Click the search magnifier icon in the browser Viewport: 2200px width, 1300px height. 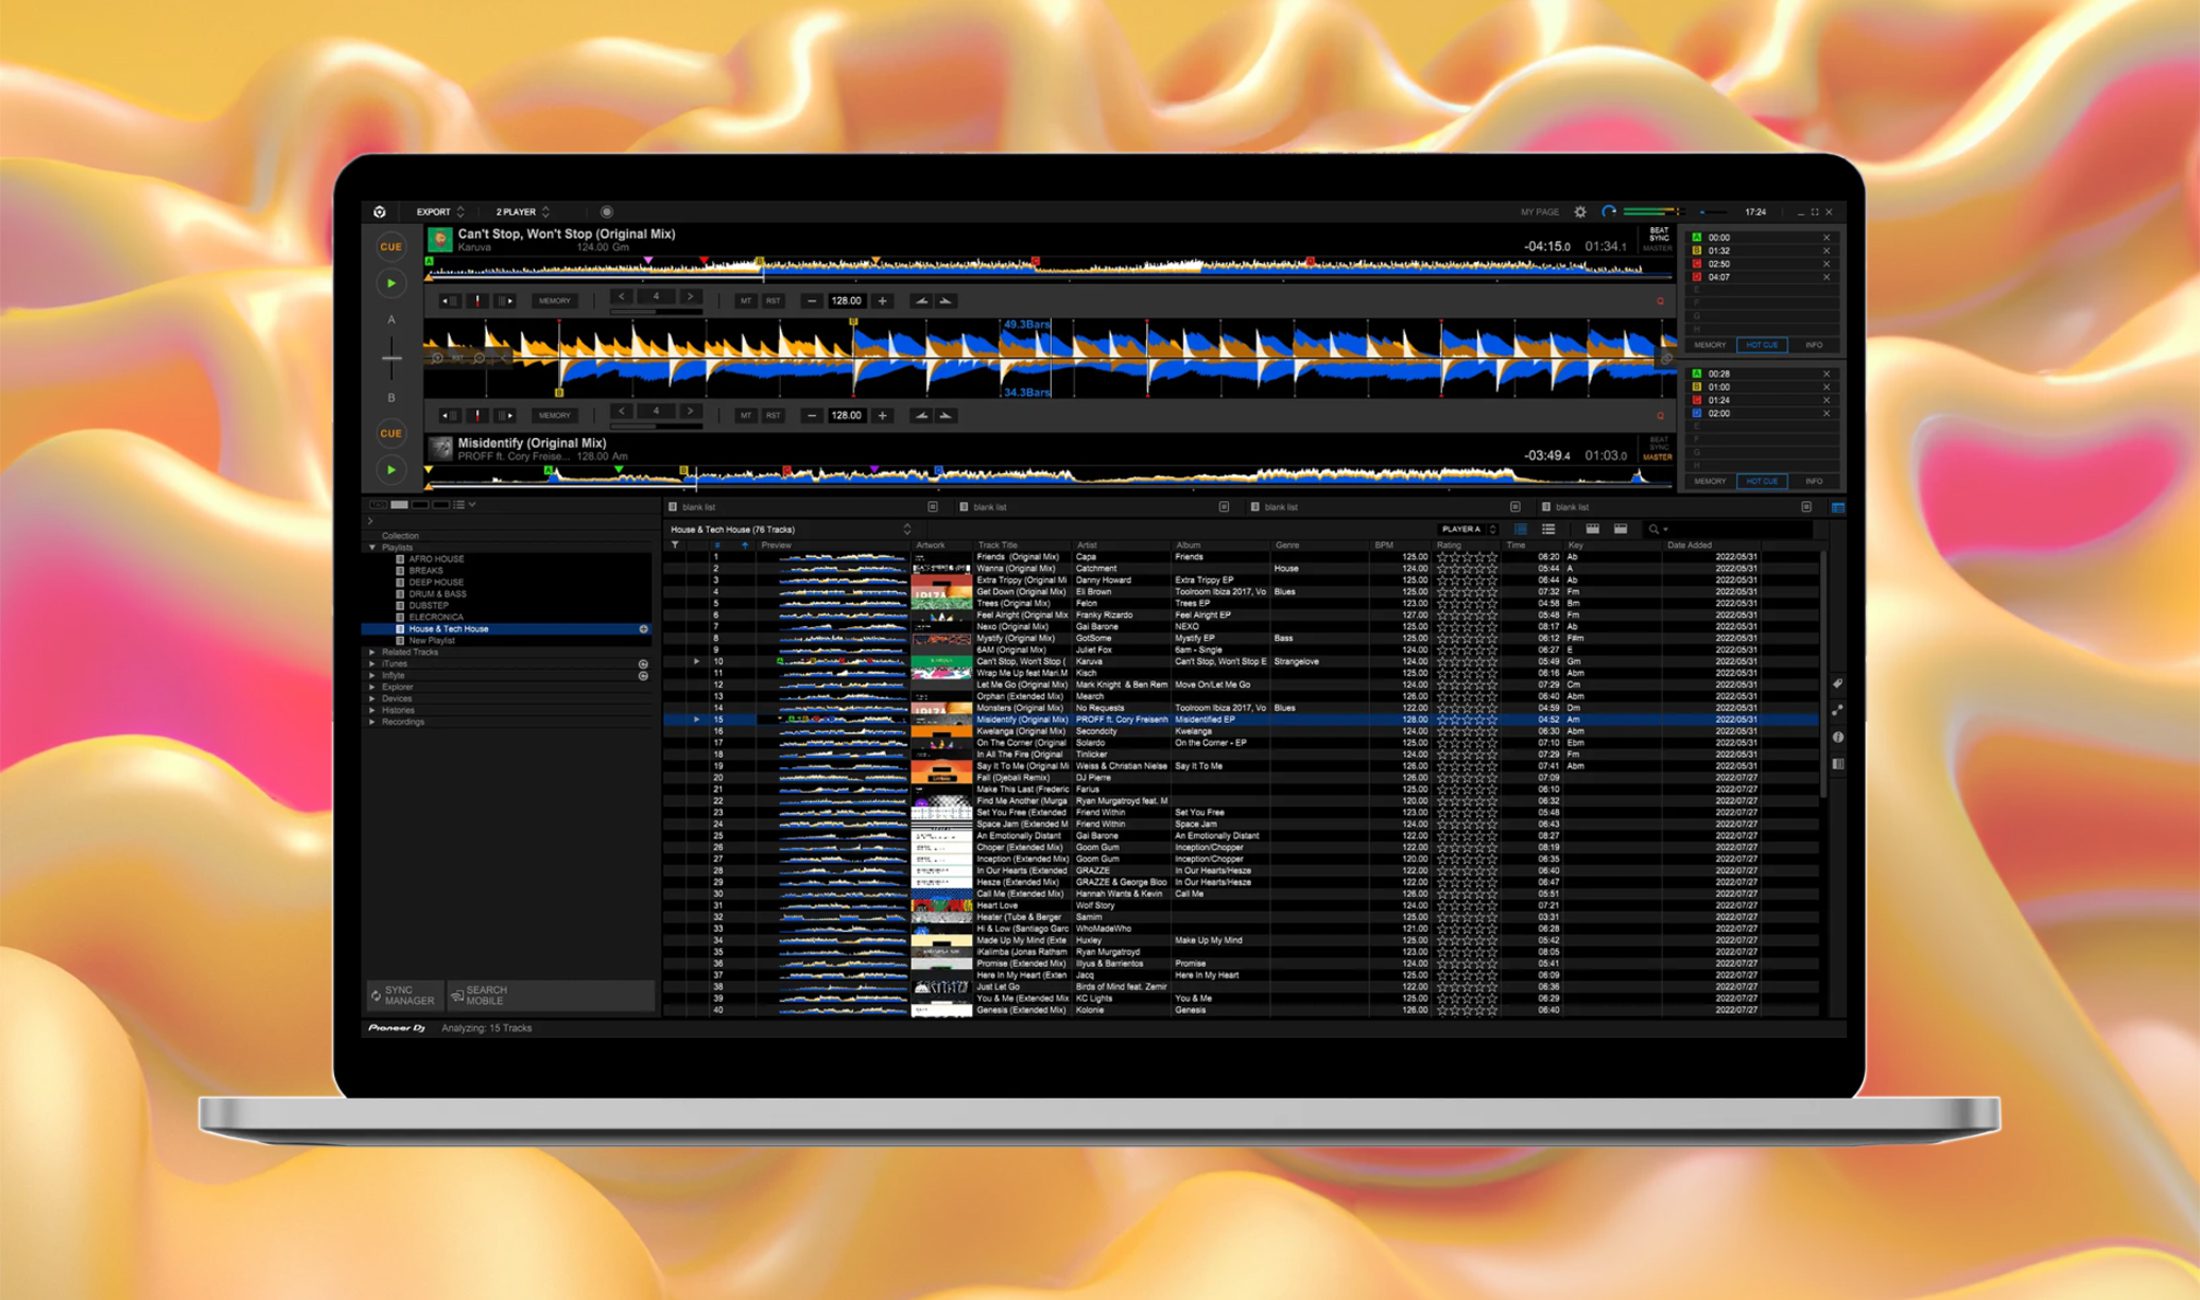[1654, 529]
